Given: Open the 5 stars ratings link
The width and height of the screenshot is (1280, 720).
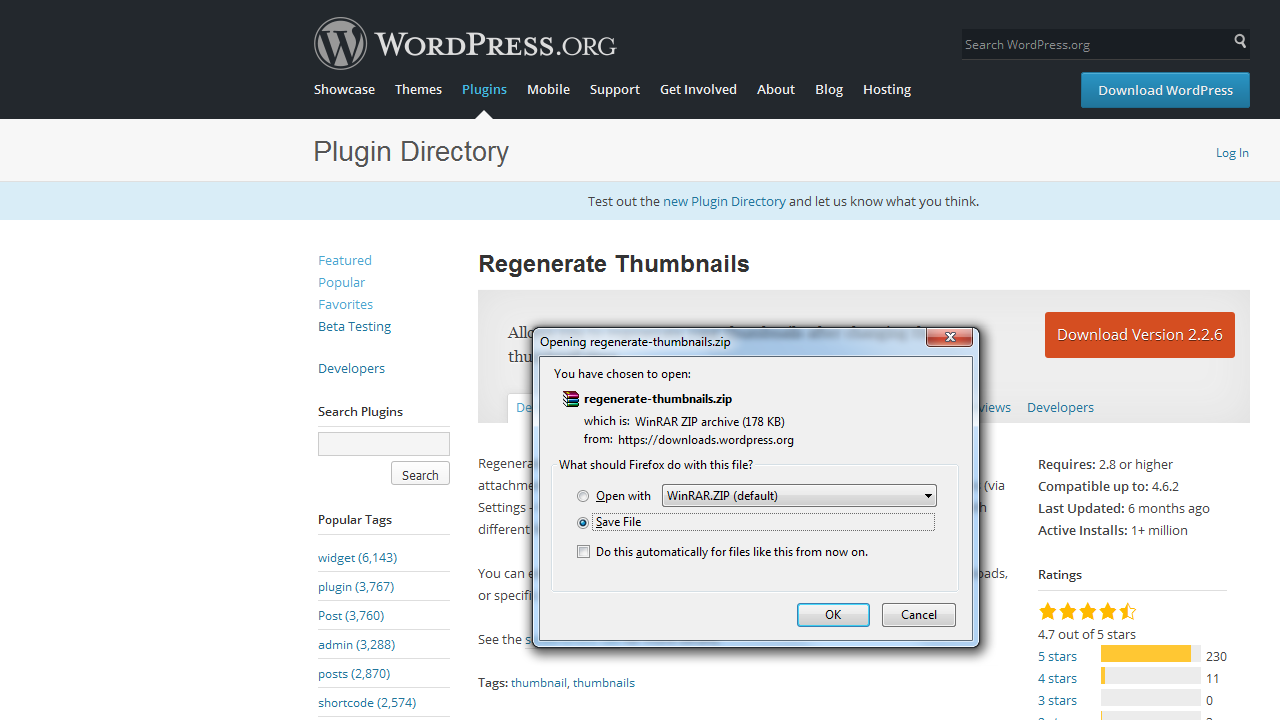Looking at the screenshot, I should click(1058, 656).
